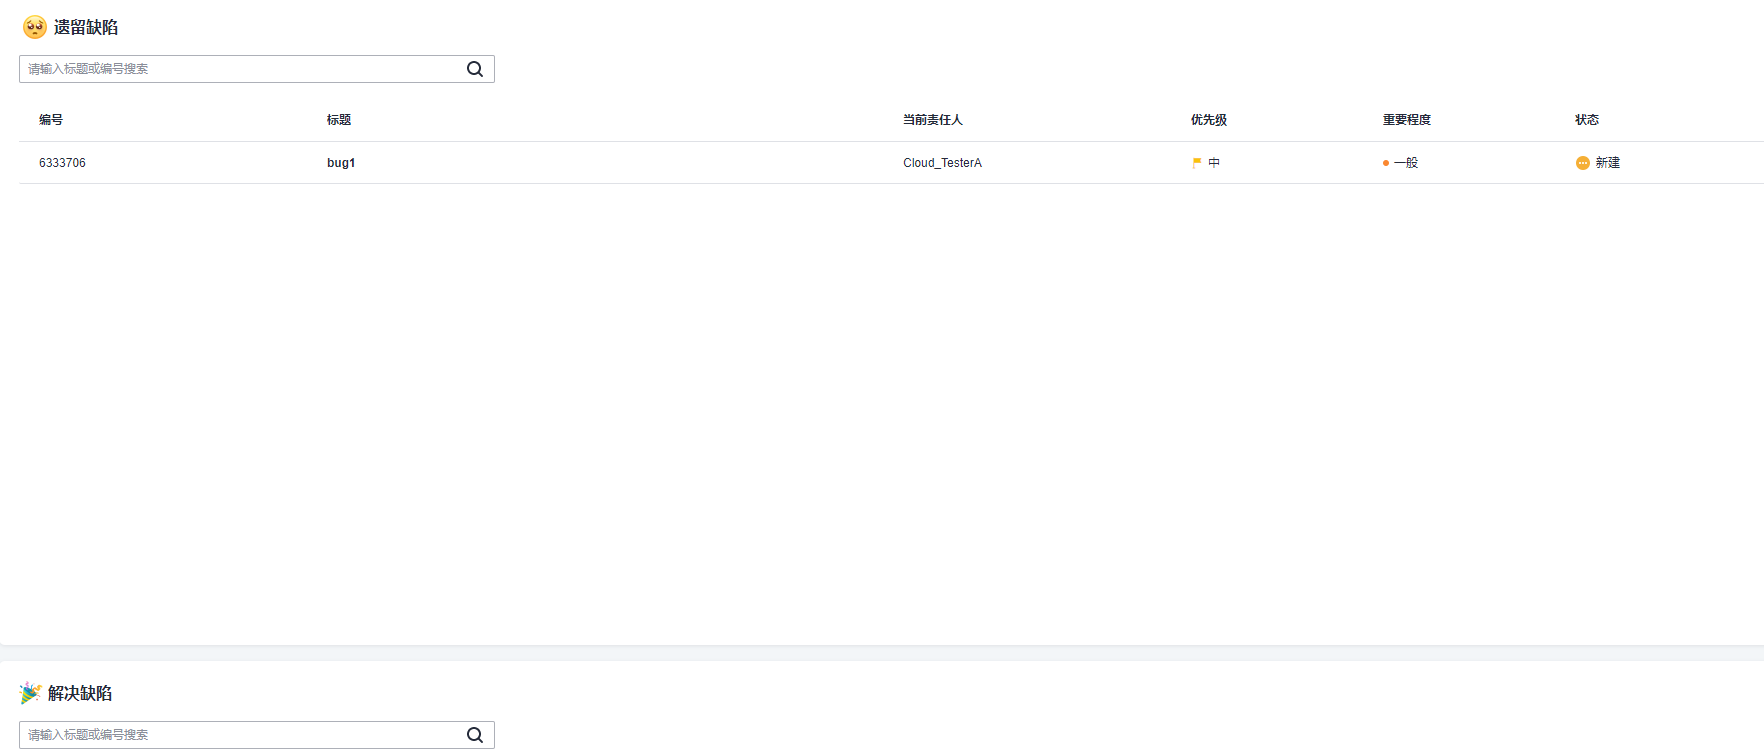The image size is (1764, 751).
Task: Click status text 新建 for bug1
Action: tap(1608, 163)
